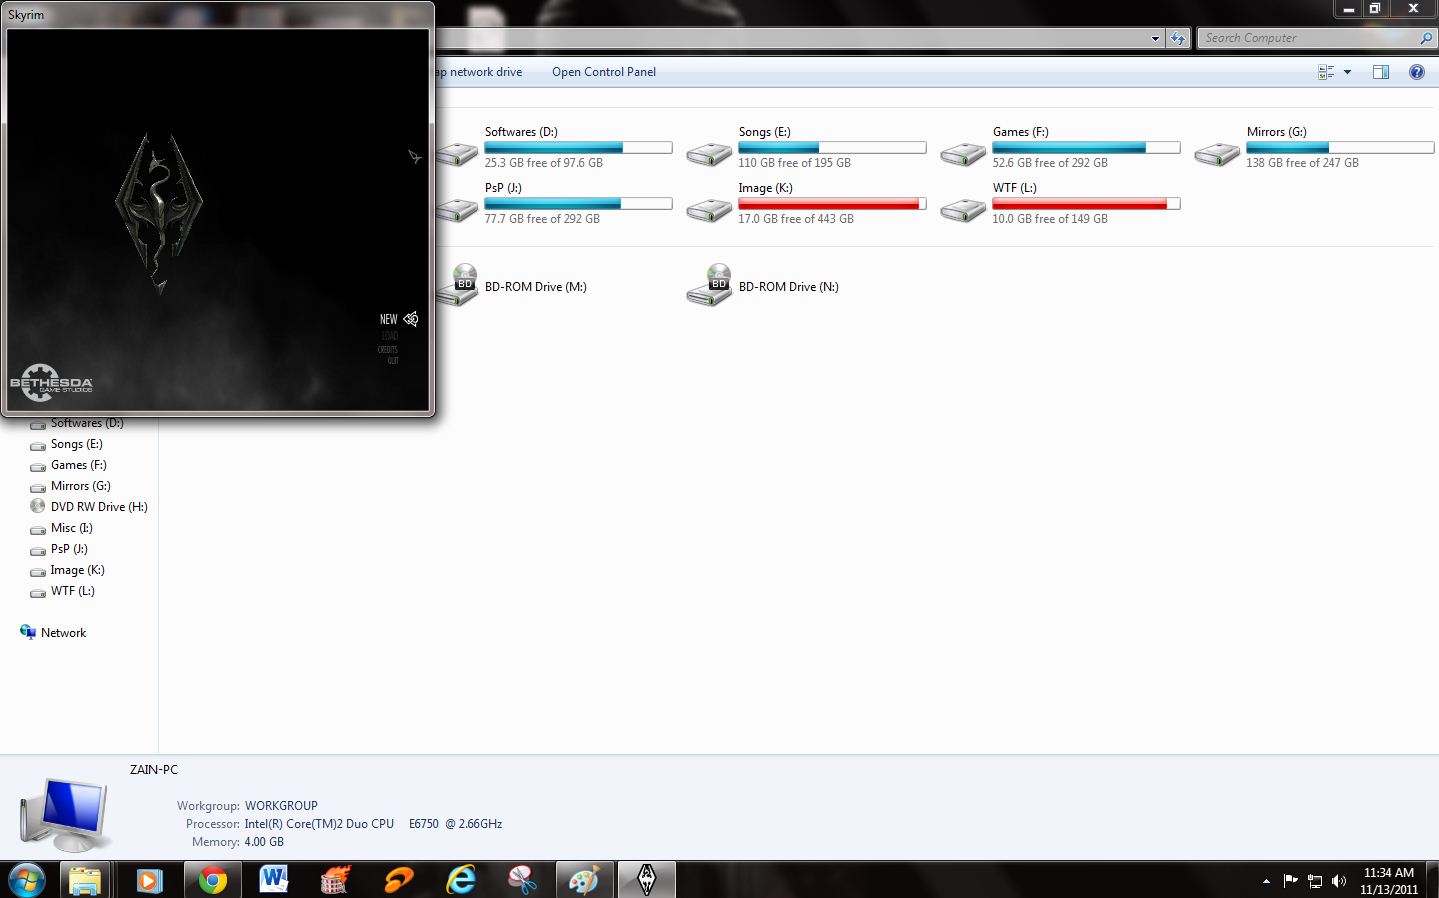Viewport: 1439px width, 898px height.
Task: Select Games (F:) in the sidebar tree
Action: (78, 465)
